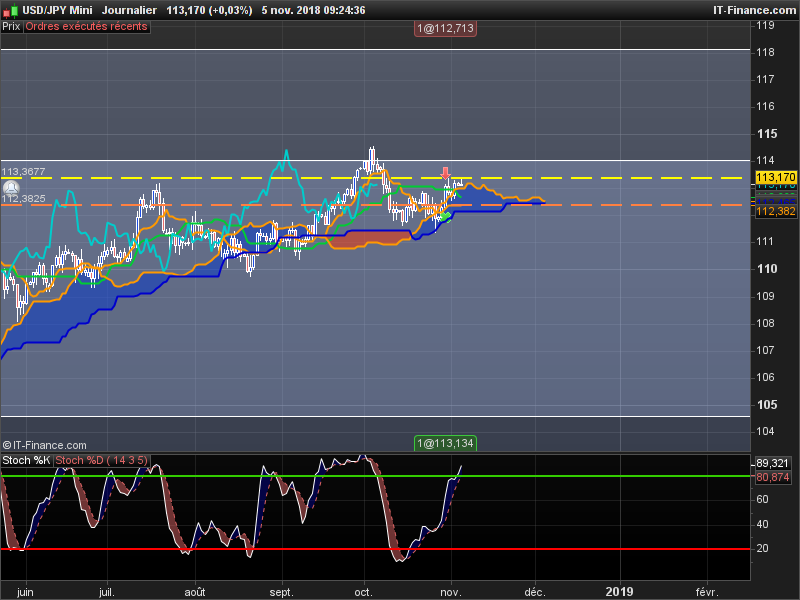Click the USD/JPY Mini instrument title
Image resolution: width=800 pixels, height=600 pixels.
(57, 10)
